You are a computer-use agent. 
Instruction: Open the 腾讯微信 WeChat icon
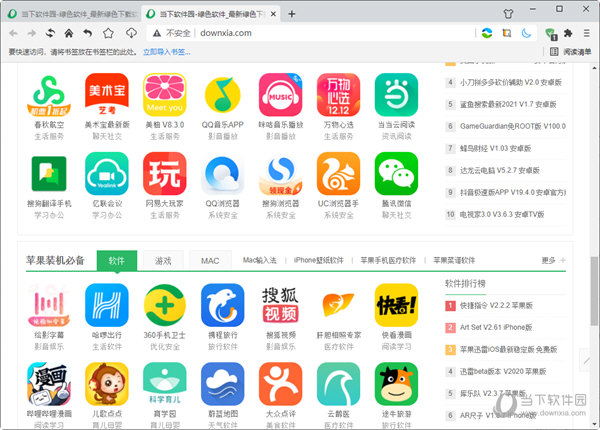coord(396,174)
